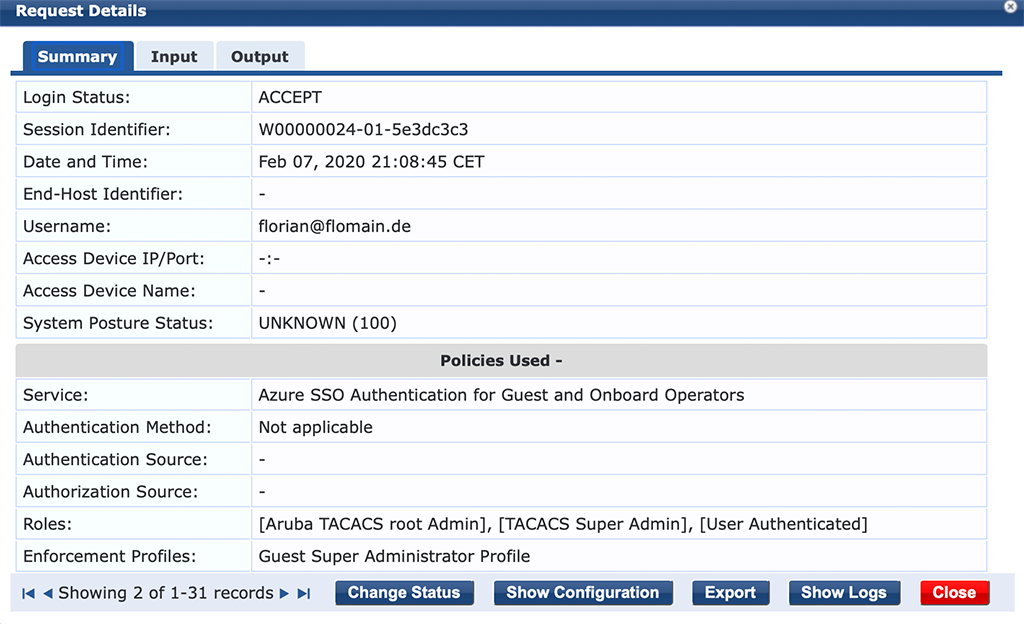Viewport: 1024px width, 624px height.
Task: Select the ACCEPT login status value
Action: pyautogui.click(x=290, y=97)
